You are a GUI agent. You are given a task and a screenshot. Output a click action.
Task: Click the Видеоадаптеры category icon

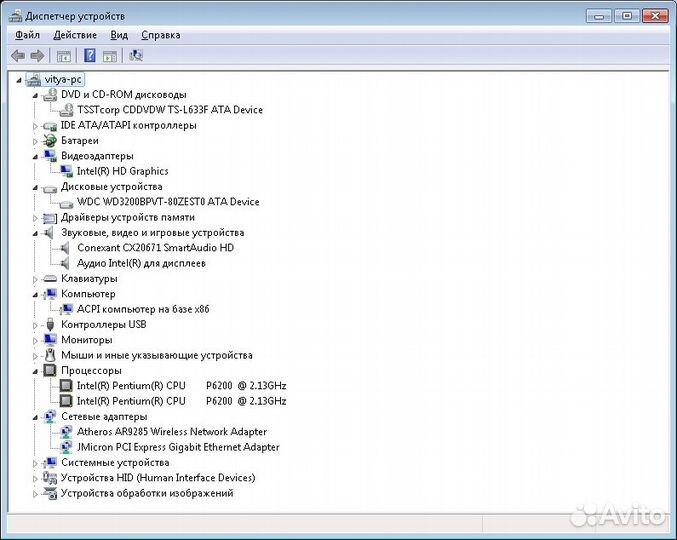(50, 156)
